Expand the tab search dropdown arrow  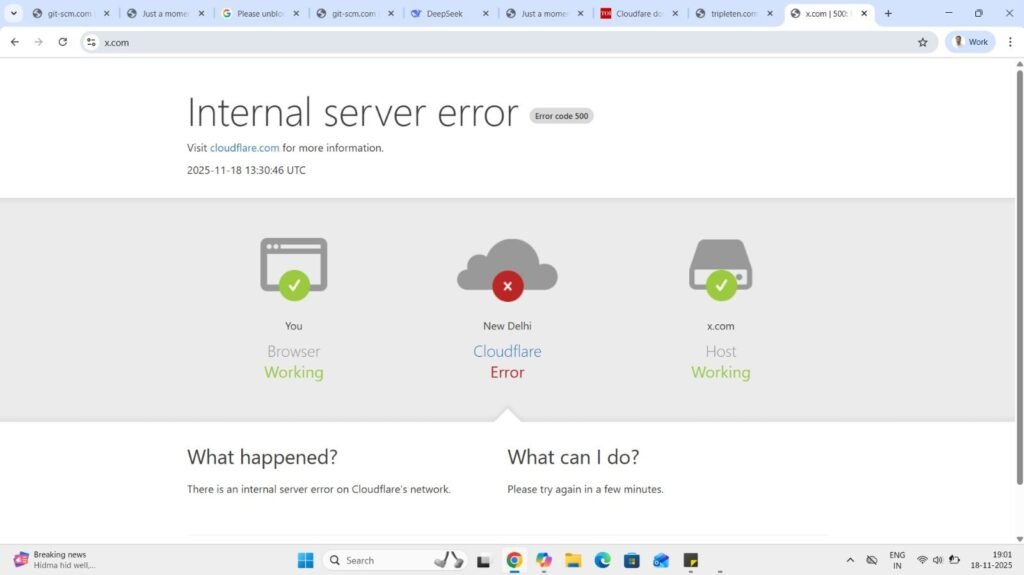point(14,14)
